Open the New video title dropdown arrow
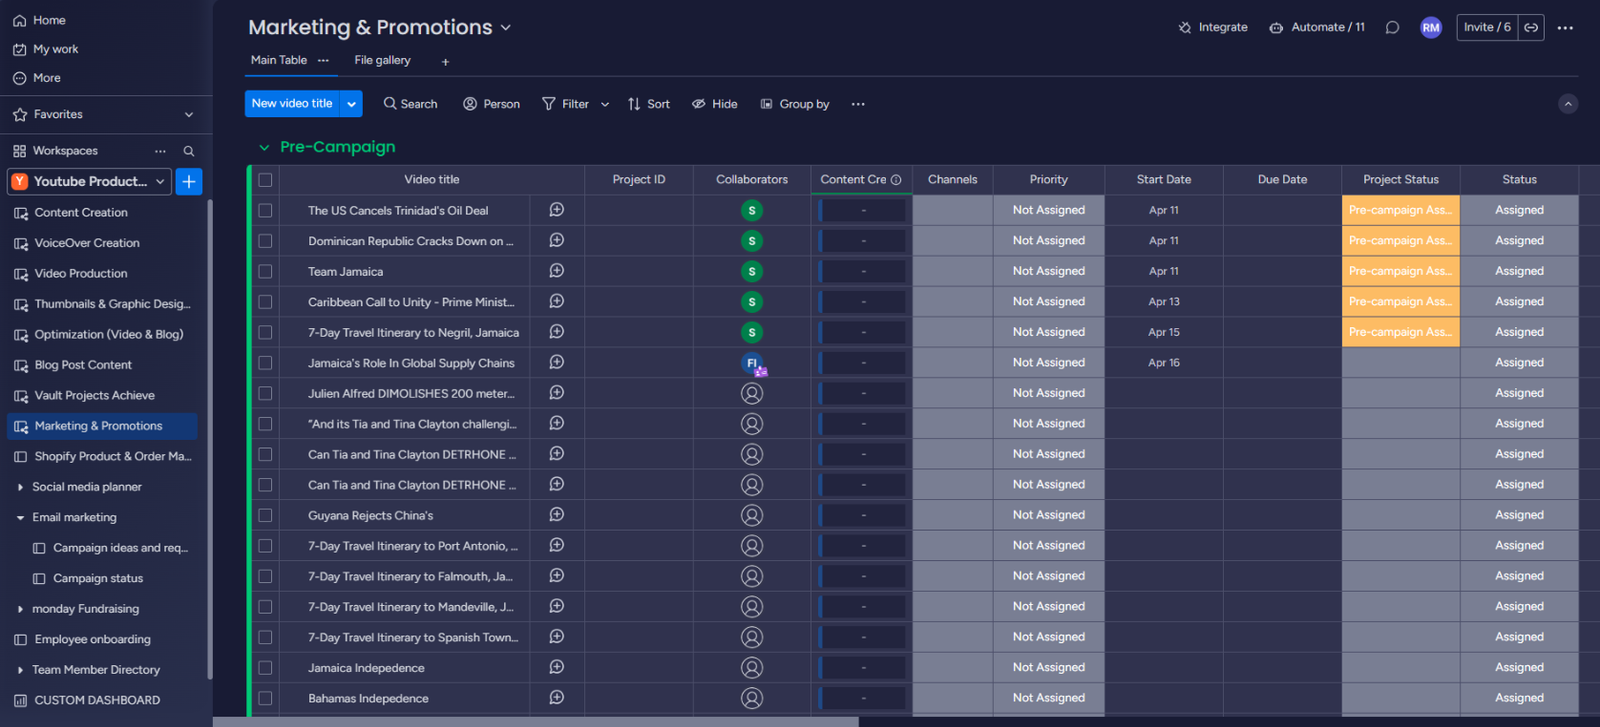 coord(352,104)
